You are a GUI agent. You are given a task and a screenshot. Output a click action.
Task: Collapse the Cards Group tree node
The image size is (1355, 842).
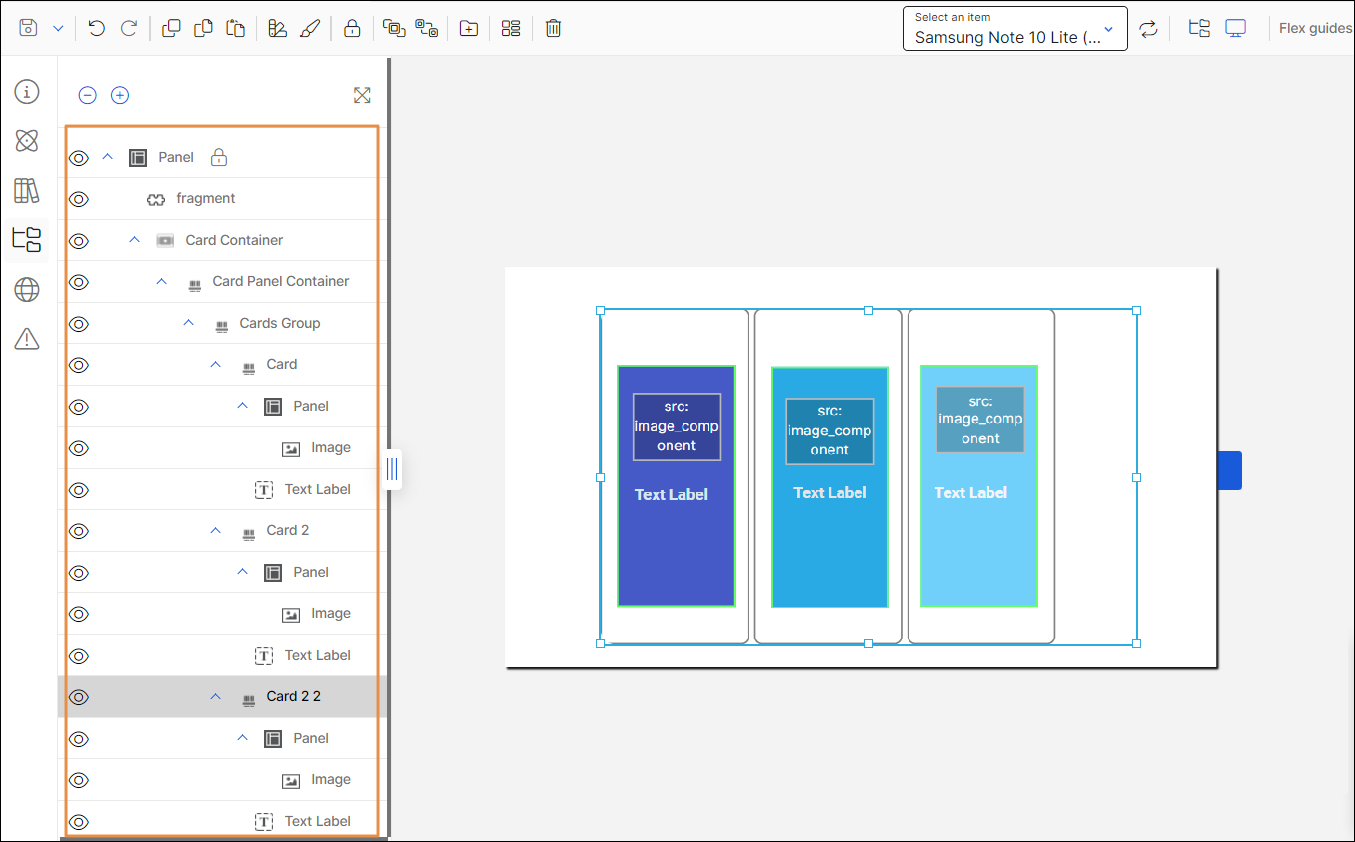point(189,323)
